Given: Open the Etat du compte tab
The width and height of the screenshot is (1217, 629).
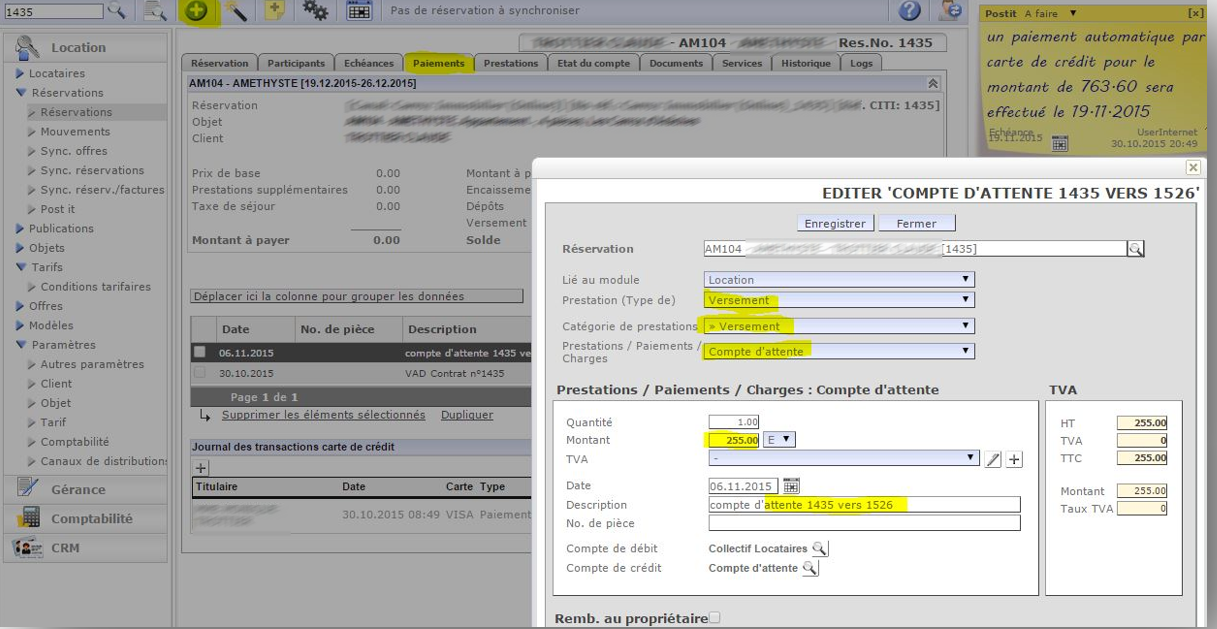Looking at the screenshot, I should [x=593, y=63].
